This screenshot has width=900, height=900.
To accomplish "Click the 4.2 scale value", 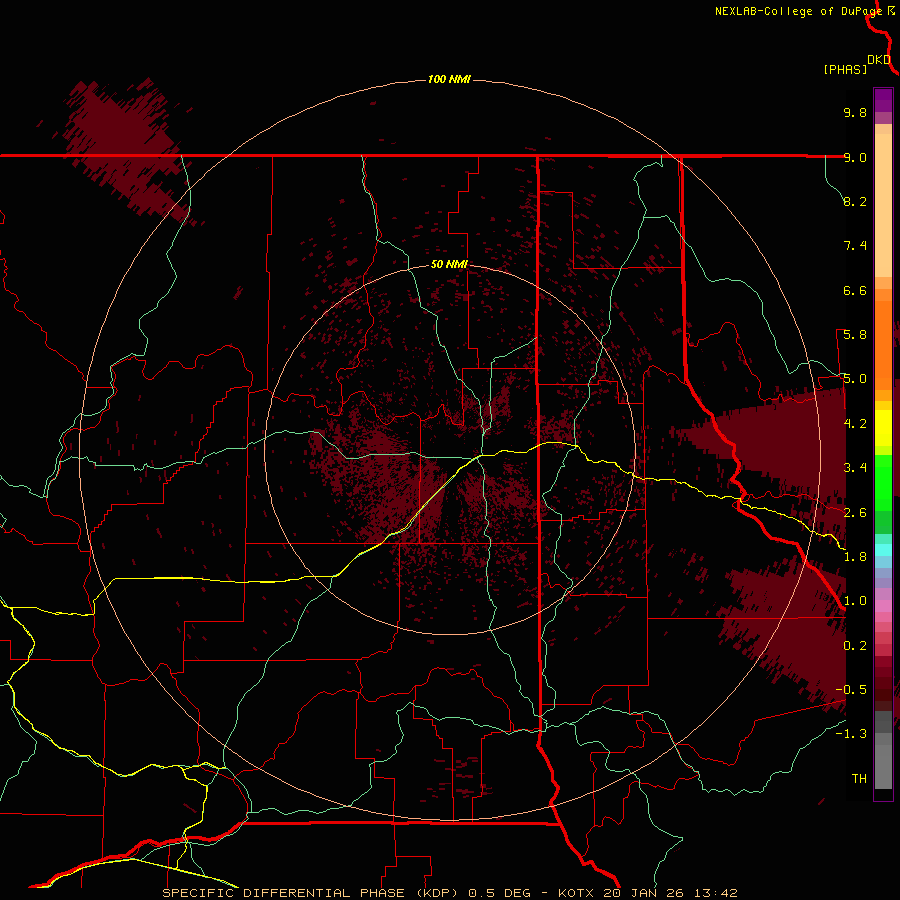I will 855,424.
